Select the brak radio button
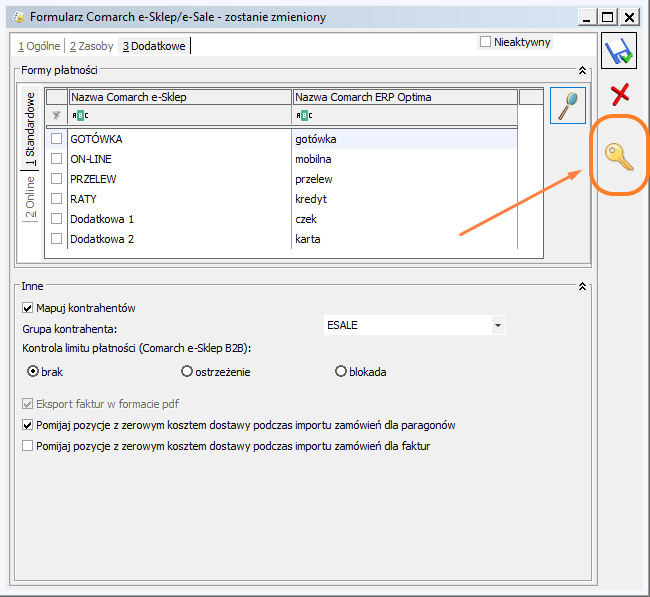 [x=33, y=371]
